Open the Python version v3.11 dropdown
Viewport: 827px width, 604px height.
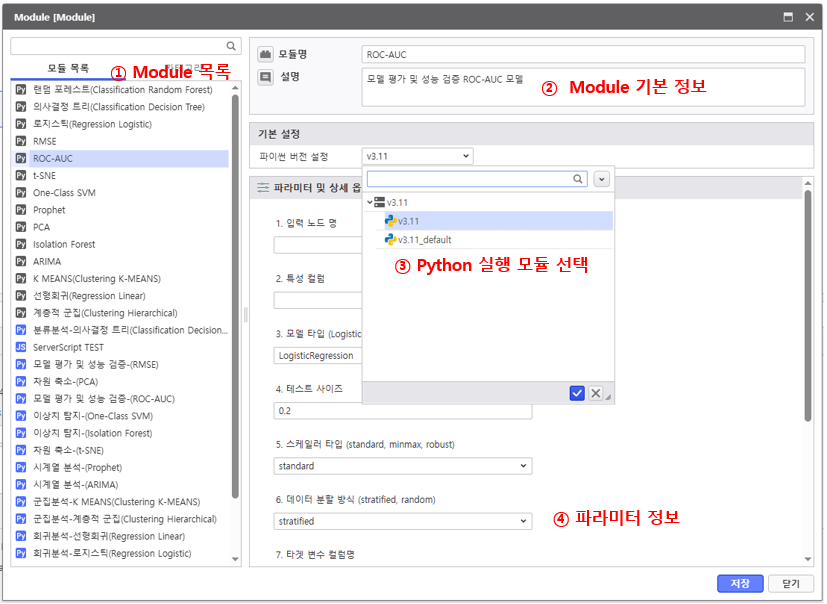[x=417, y=156]
